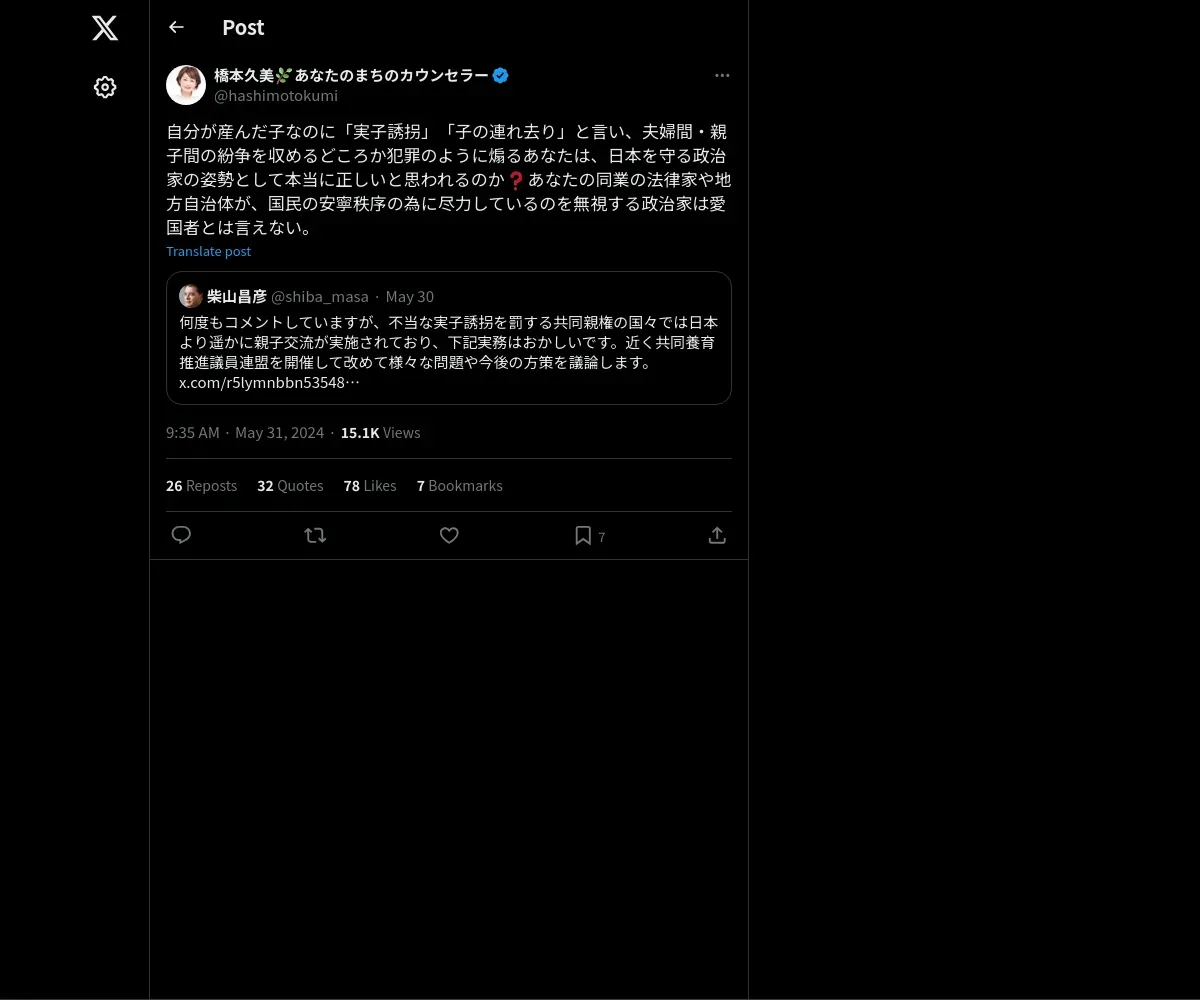Open the quoted post by 柴山昌彦
1200x1000 pixels.
pos(449,338)
